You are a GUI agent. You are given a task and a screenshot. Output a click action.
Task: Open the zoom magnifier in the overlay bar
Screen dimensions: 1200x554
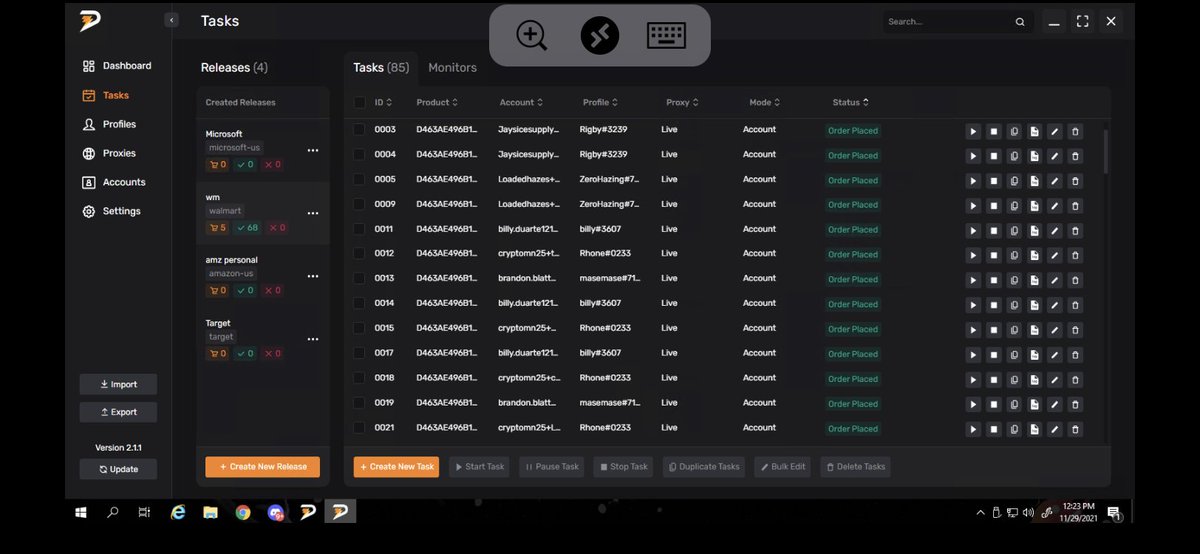[532, 36]
